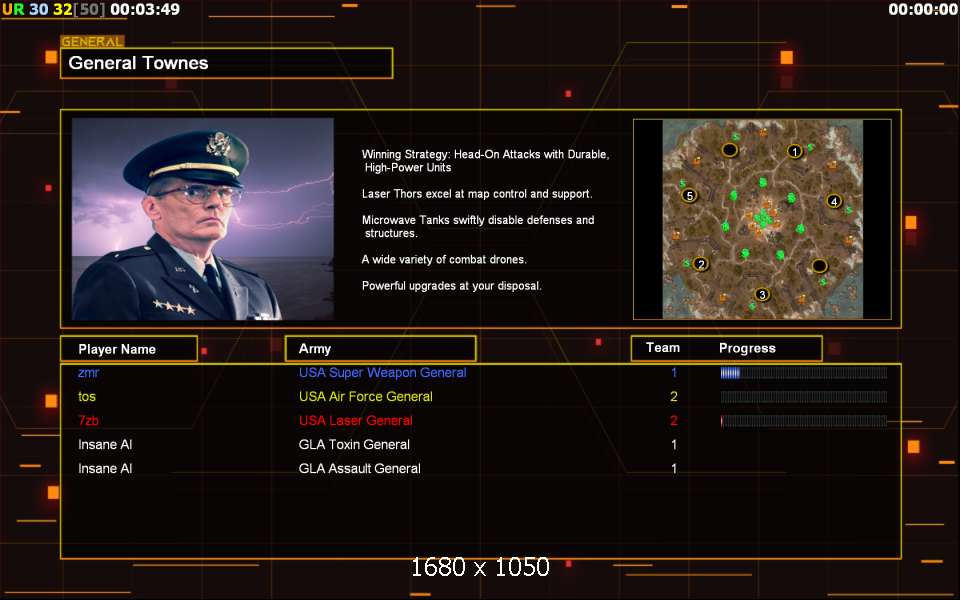Click the Army column header
Viewport: 960px width, 600px height.
click(380, 348)
